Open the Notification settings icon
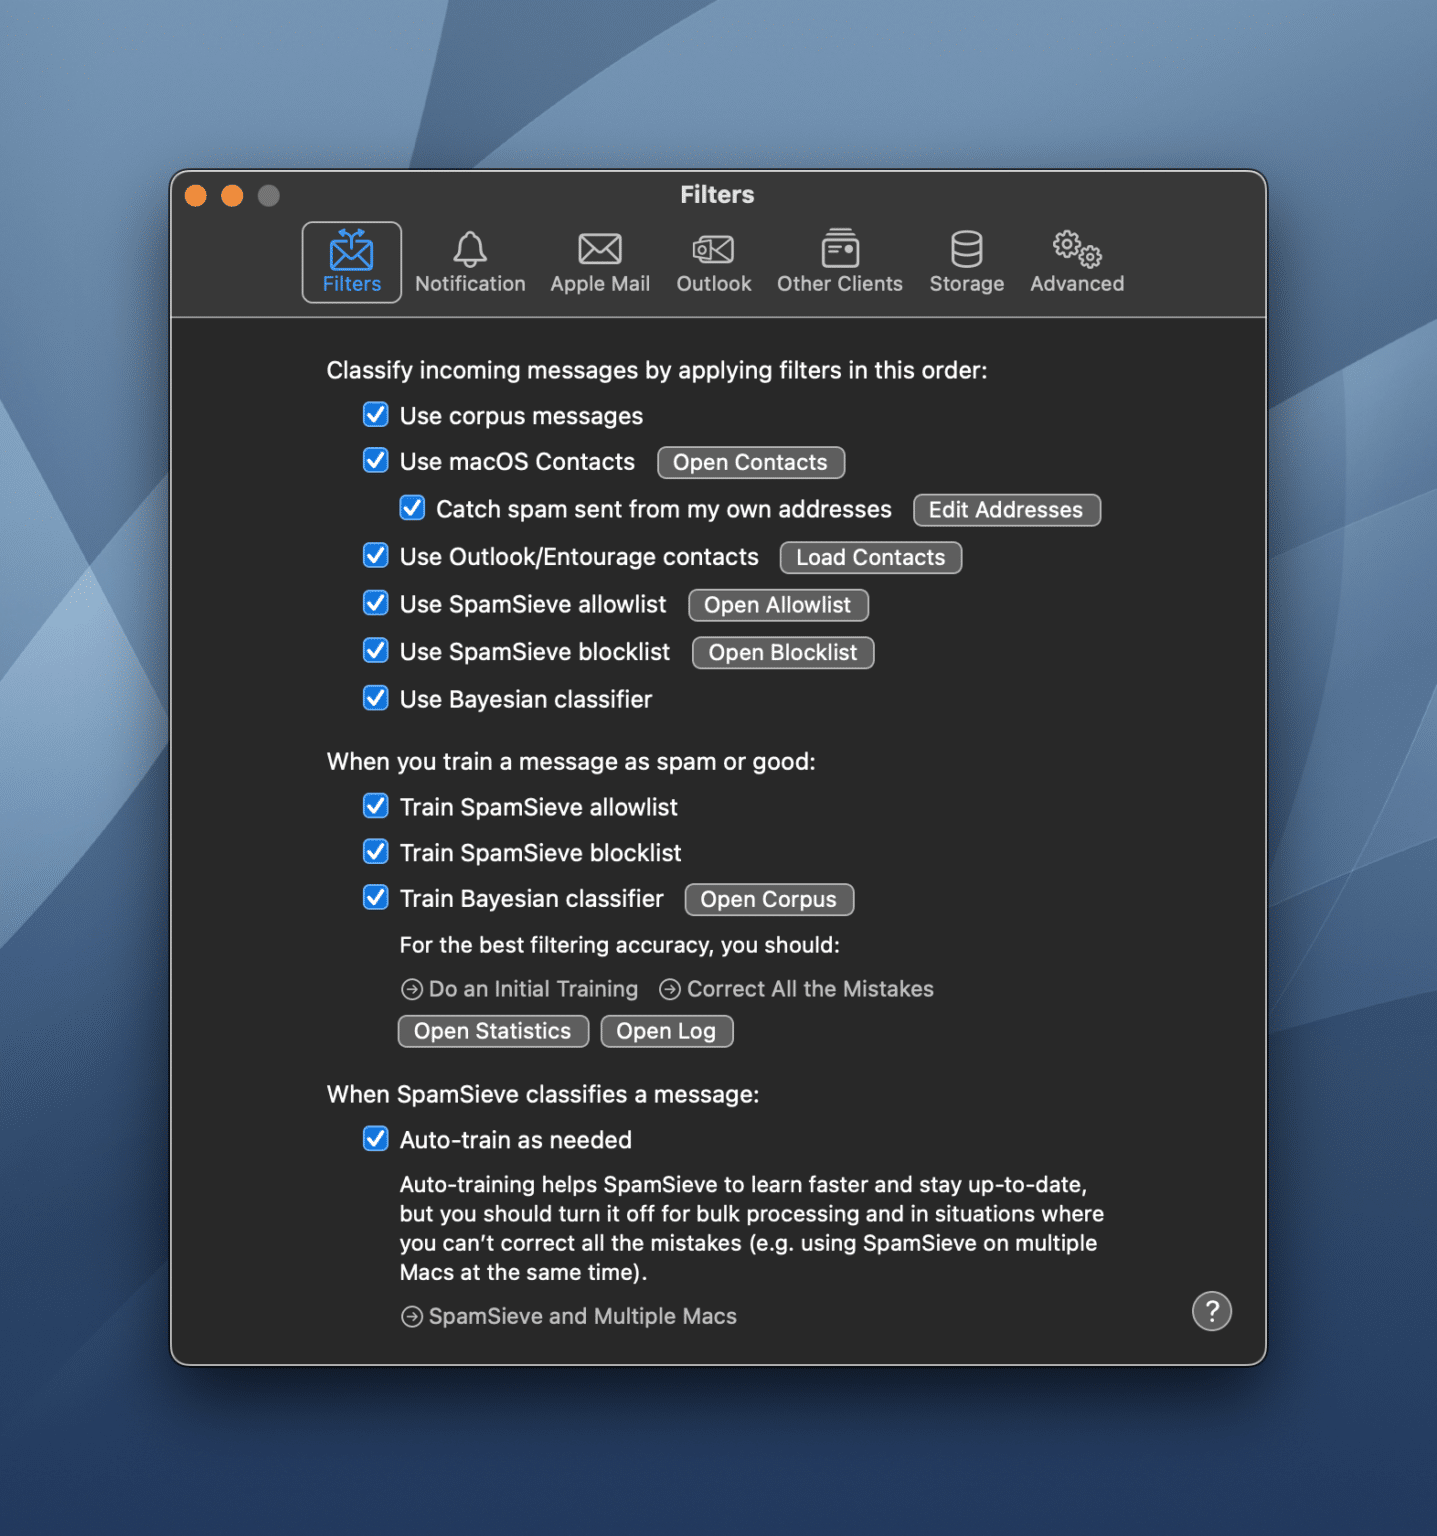 470,261
